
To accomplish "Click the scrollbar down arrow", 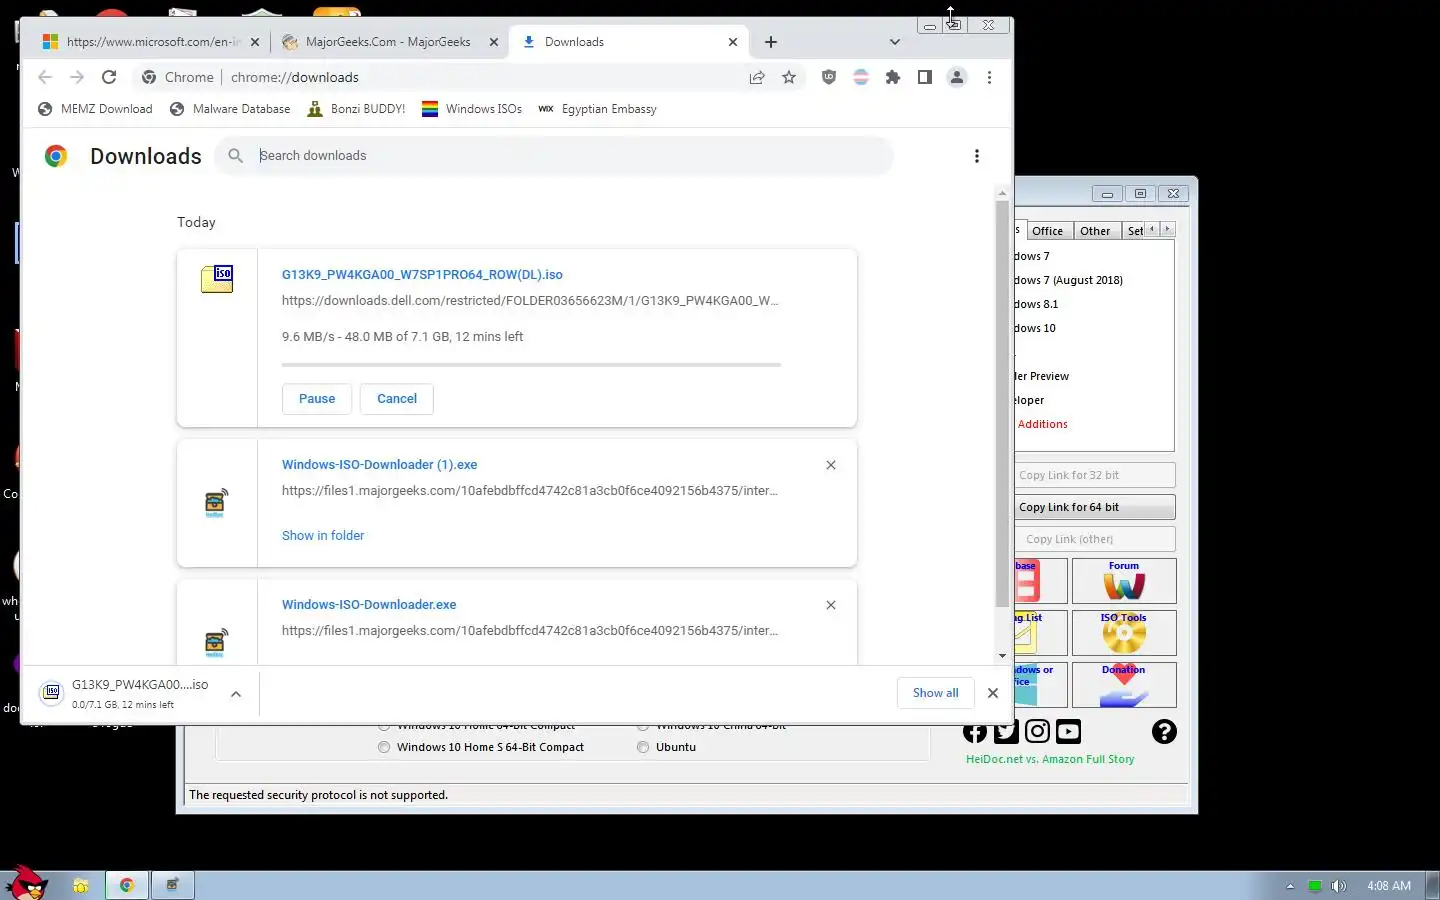I will coord(1002,656).
